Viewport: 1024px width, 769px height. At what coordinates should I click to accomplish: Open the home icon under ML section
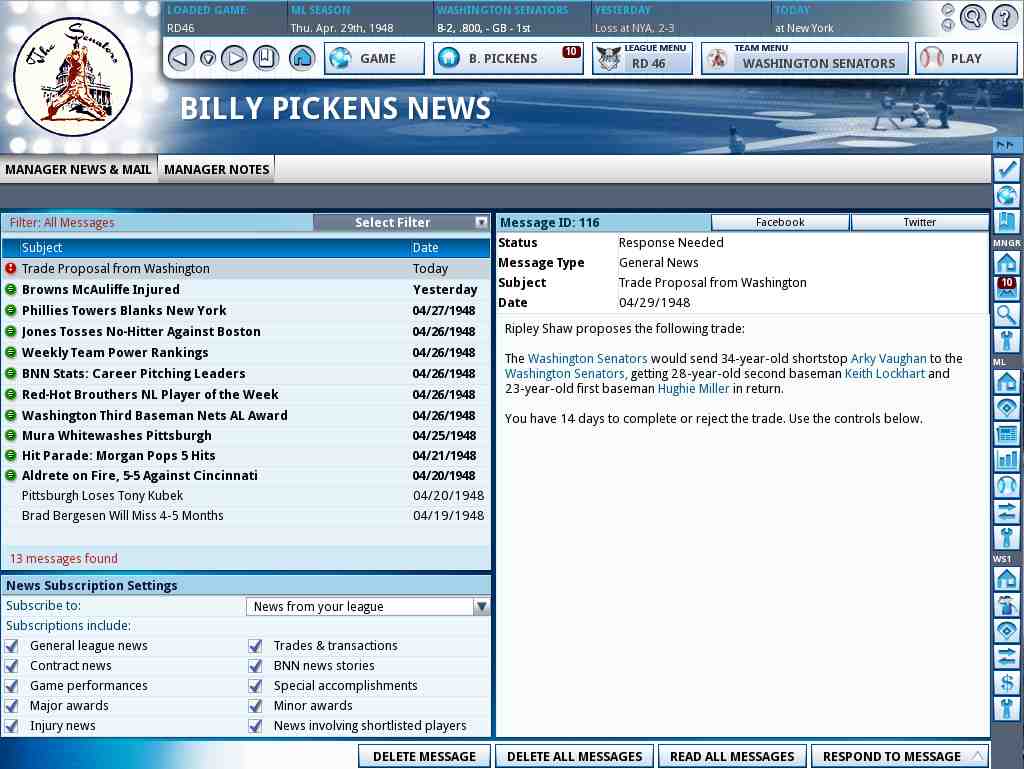[x=1006, y=382]
